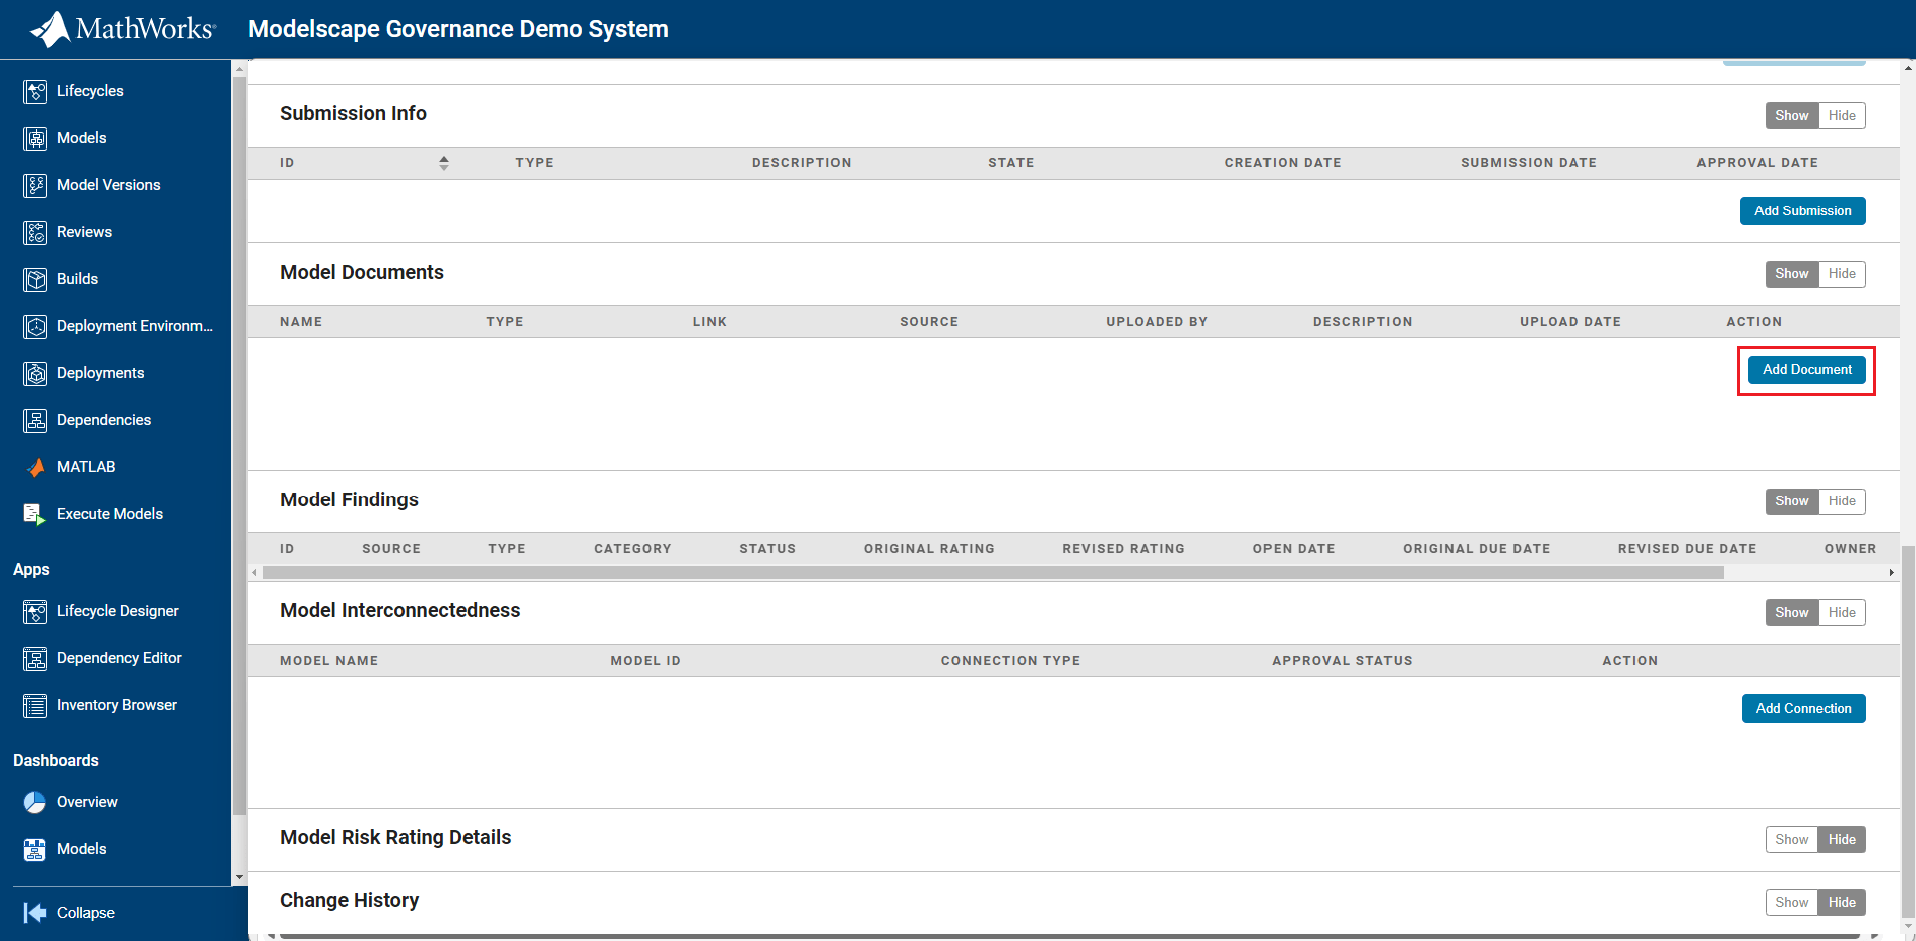The width and height of the screenshot is (1916, 941).
Task: Select the Deployments icon
Action: 36,372
